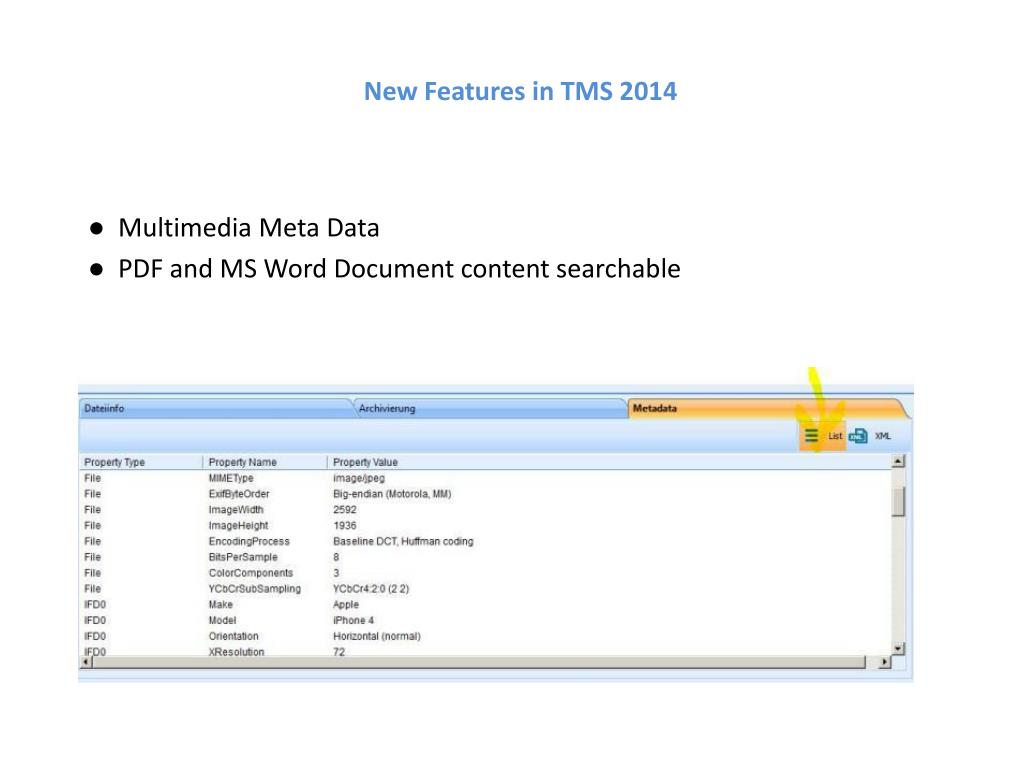This screenshot has width=1024, height=768.
Task: Click 'PDF and MS Word Document content searchable'
Action: [399, 269]
